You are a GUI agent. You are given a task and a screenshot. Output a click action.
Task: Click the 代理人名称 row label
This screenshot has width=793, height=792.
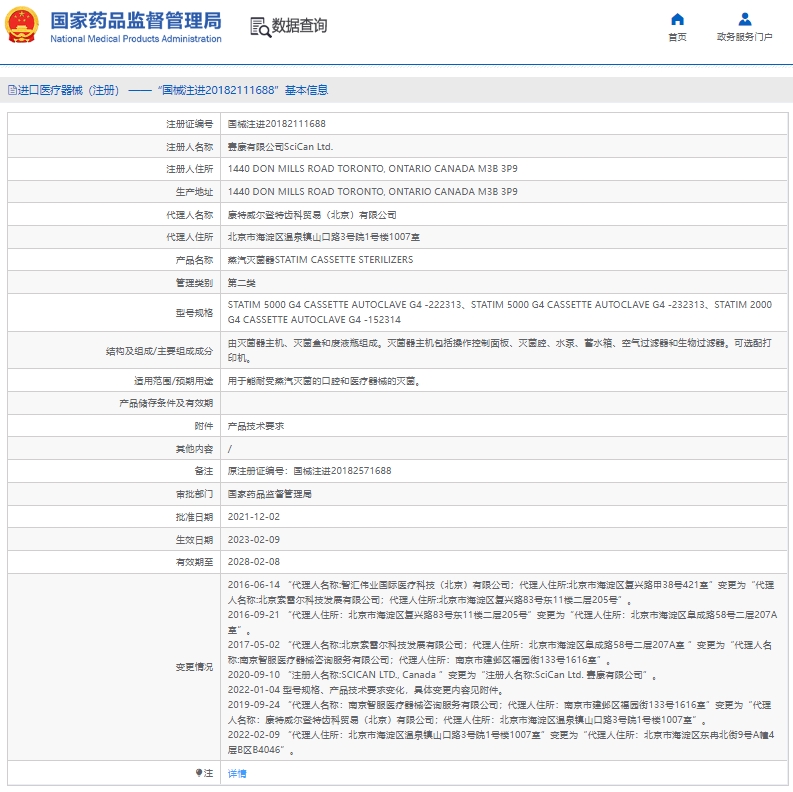click(x=190, y=215)
